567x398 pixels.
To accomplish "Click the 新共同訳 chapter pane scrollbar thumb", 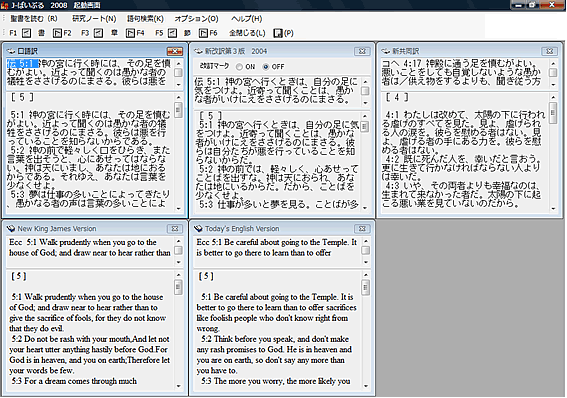I will 553,113.
